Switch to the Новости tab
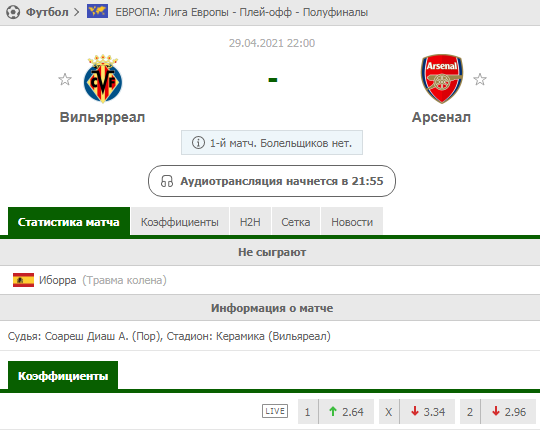The height and width of the screenshot is (431, 540). point(352,222)
